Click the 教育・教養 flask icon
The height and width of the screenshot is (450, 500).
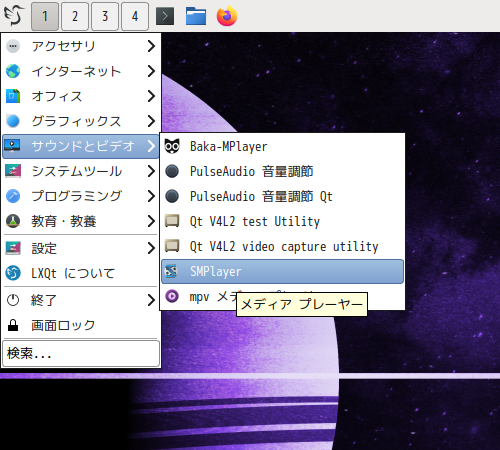tap(13, 221)
